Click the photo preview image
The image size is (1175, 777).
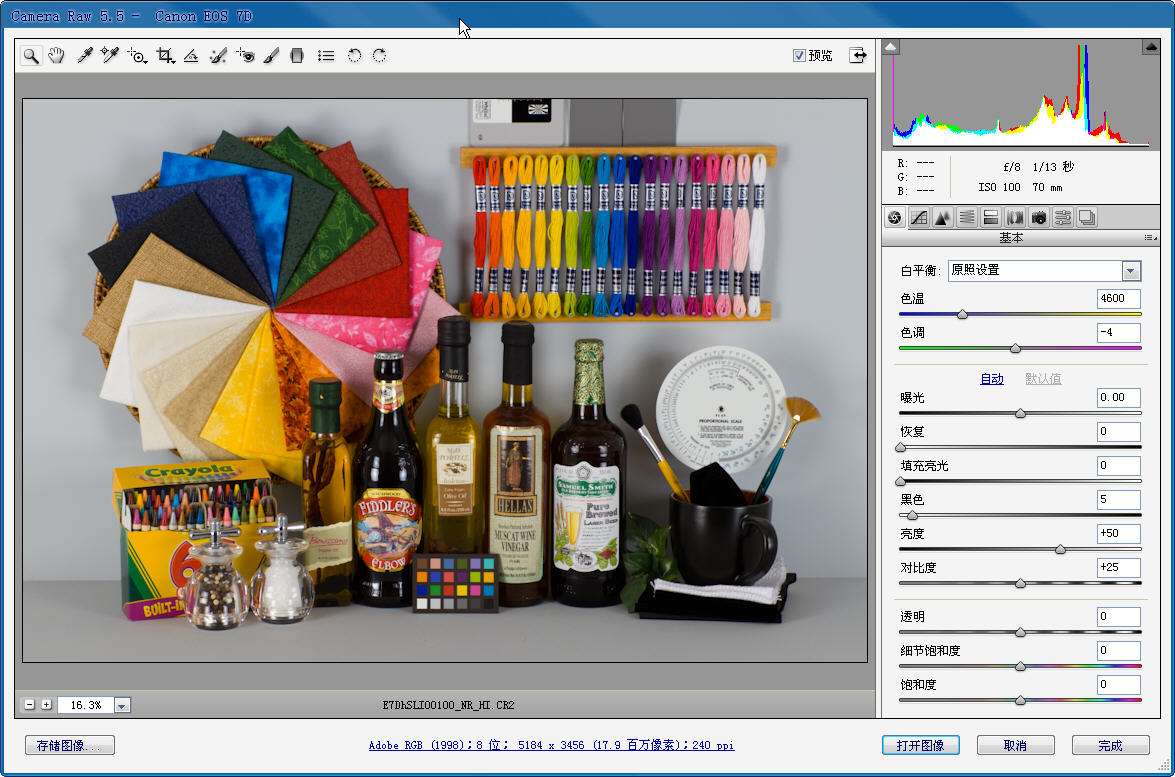coord(445,381)
